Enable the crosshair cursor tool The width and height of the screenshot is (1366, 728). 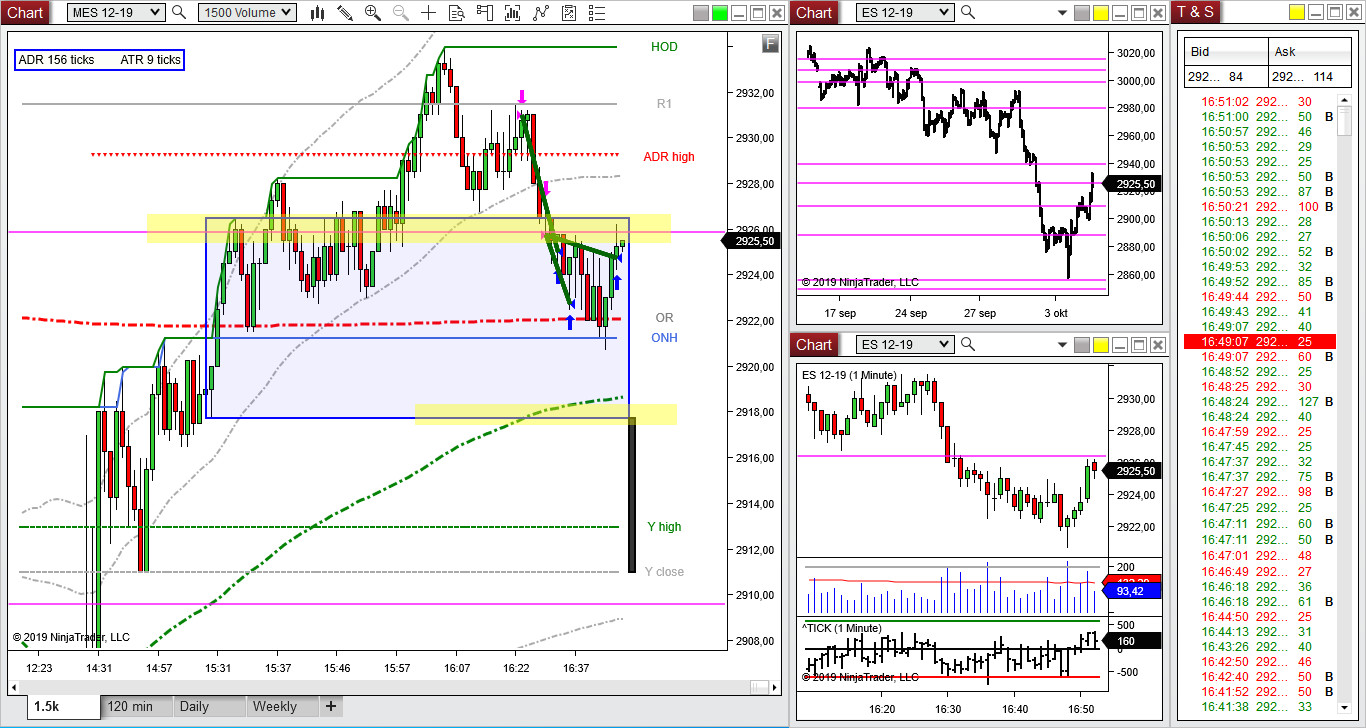point(429,12)
